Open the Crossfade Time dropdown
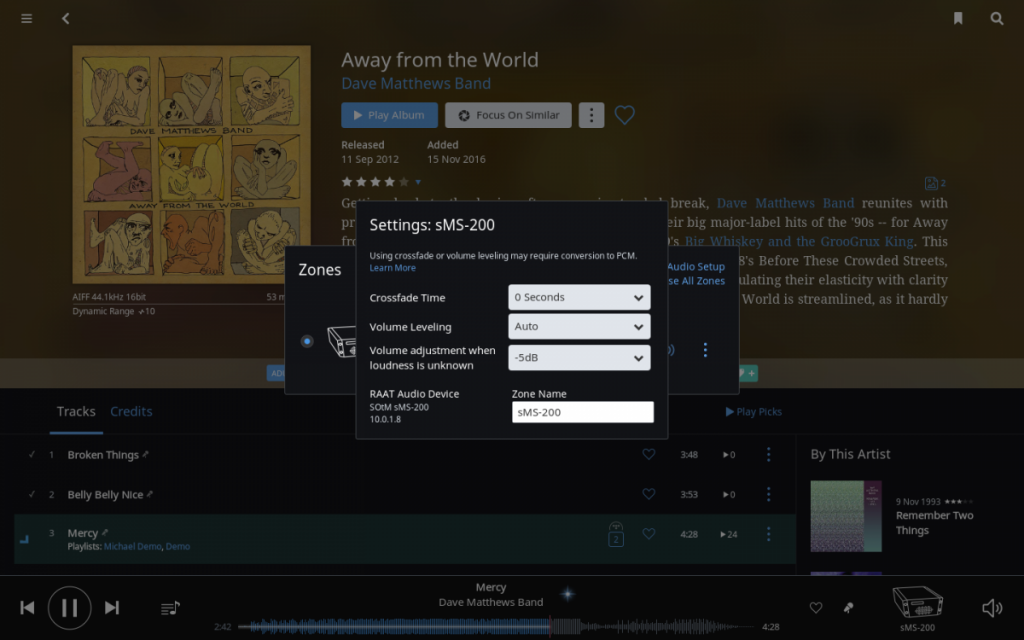 [579, 297]
